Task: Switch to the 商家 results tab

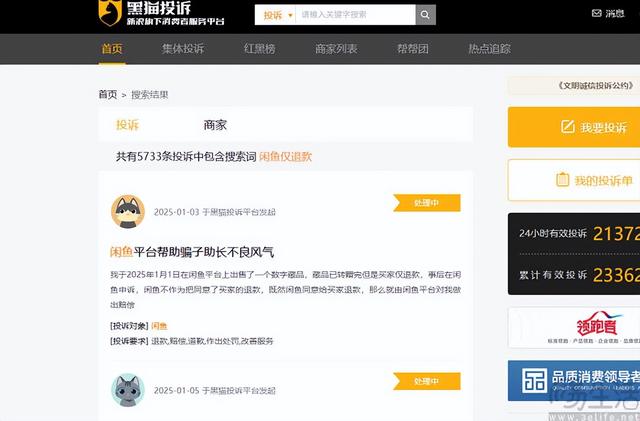Action: point(215,125)
